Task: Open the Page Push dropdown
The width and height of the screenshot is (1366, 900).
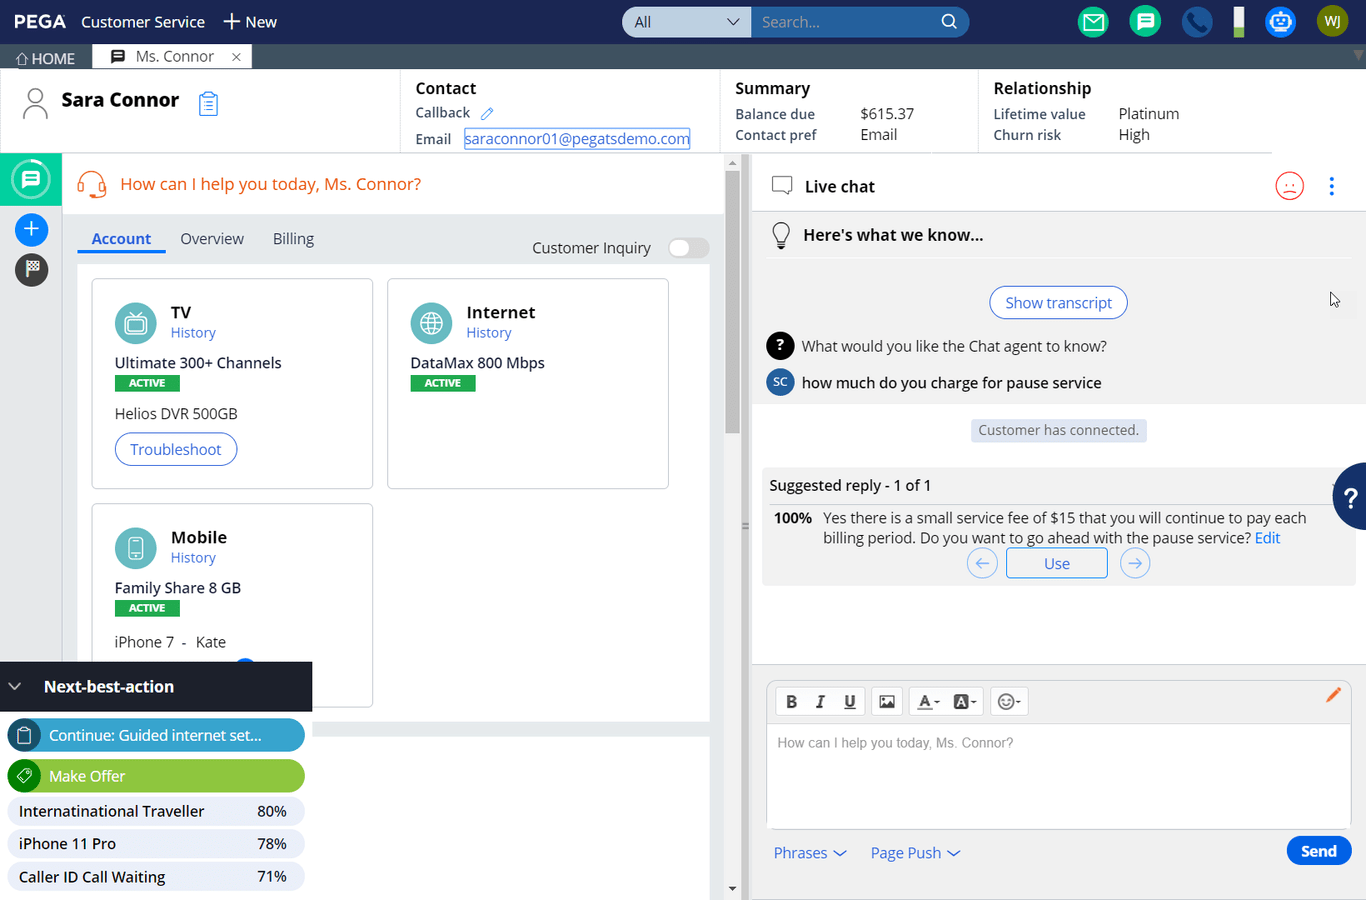Action: click(x=914, y=852)
